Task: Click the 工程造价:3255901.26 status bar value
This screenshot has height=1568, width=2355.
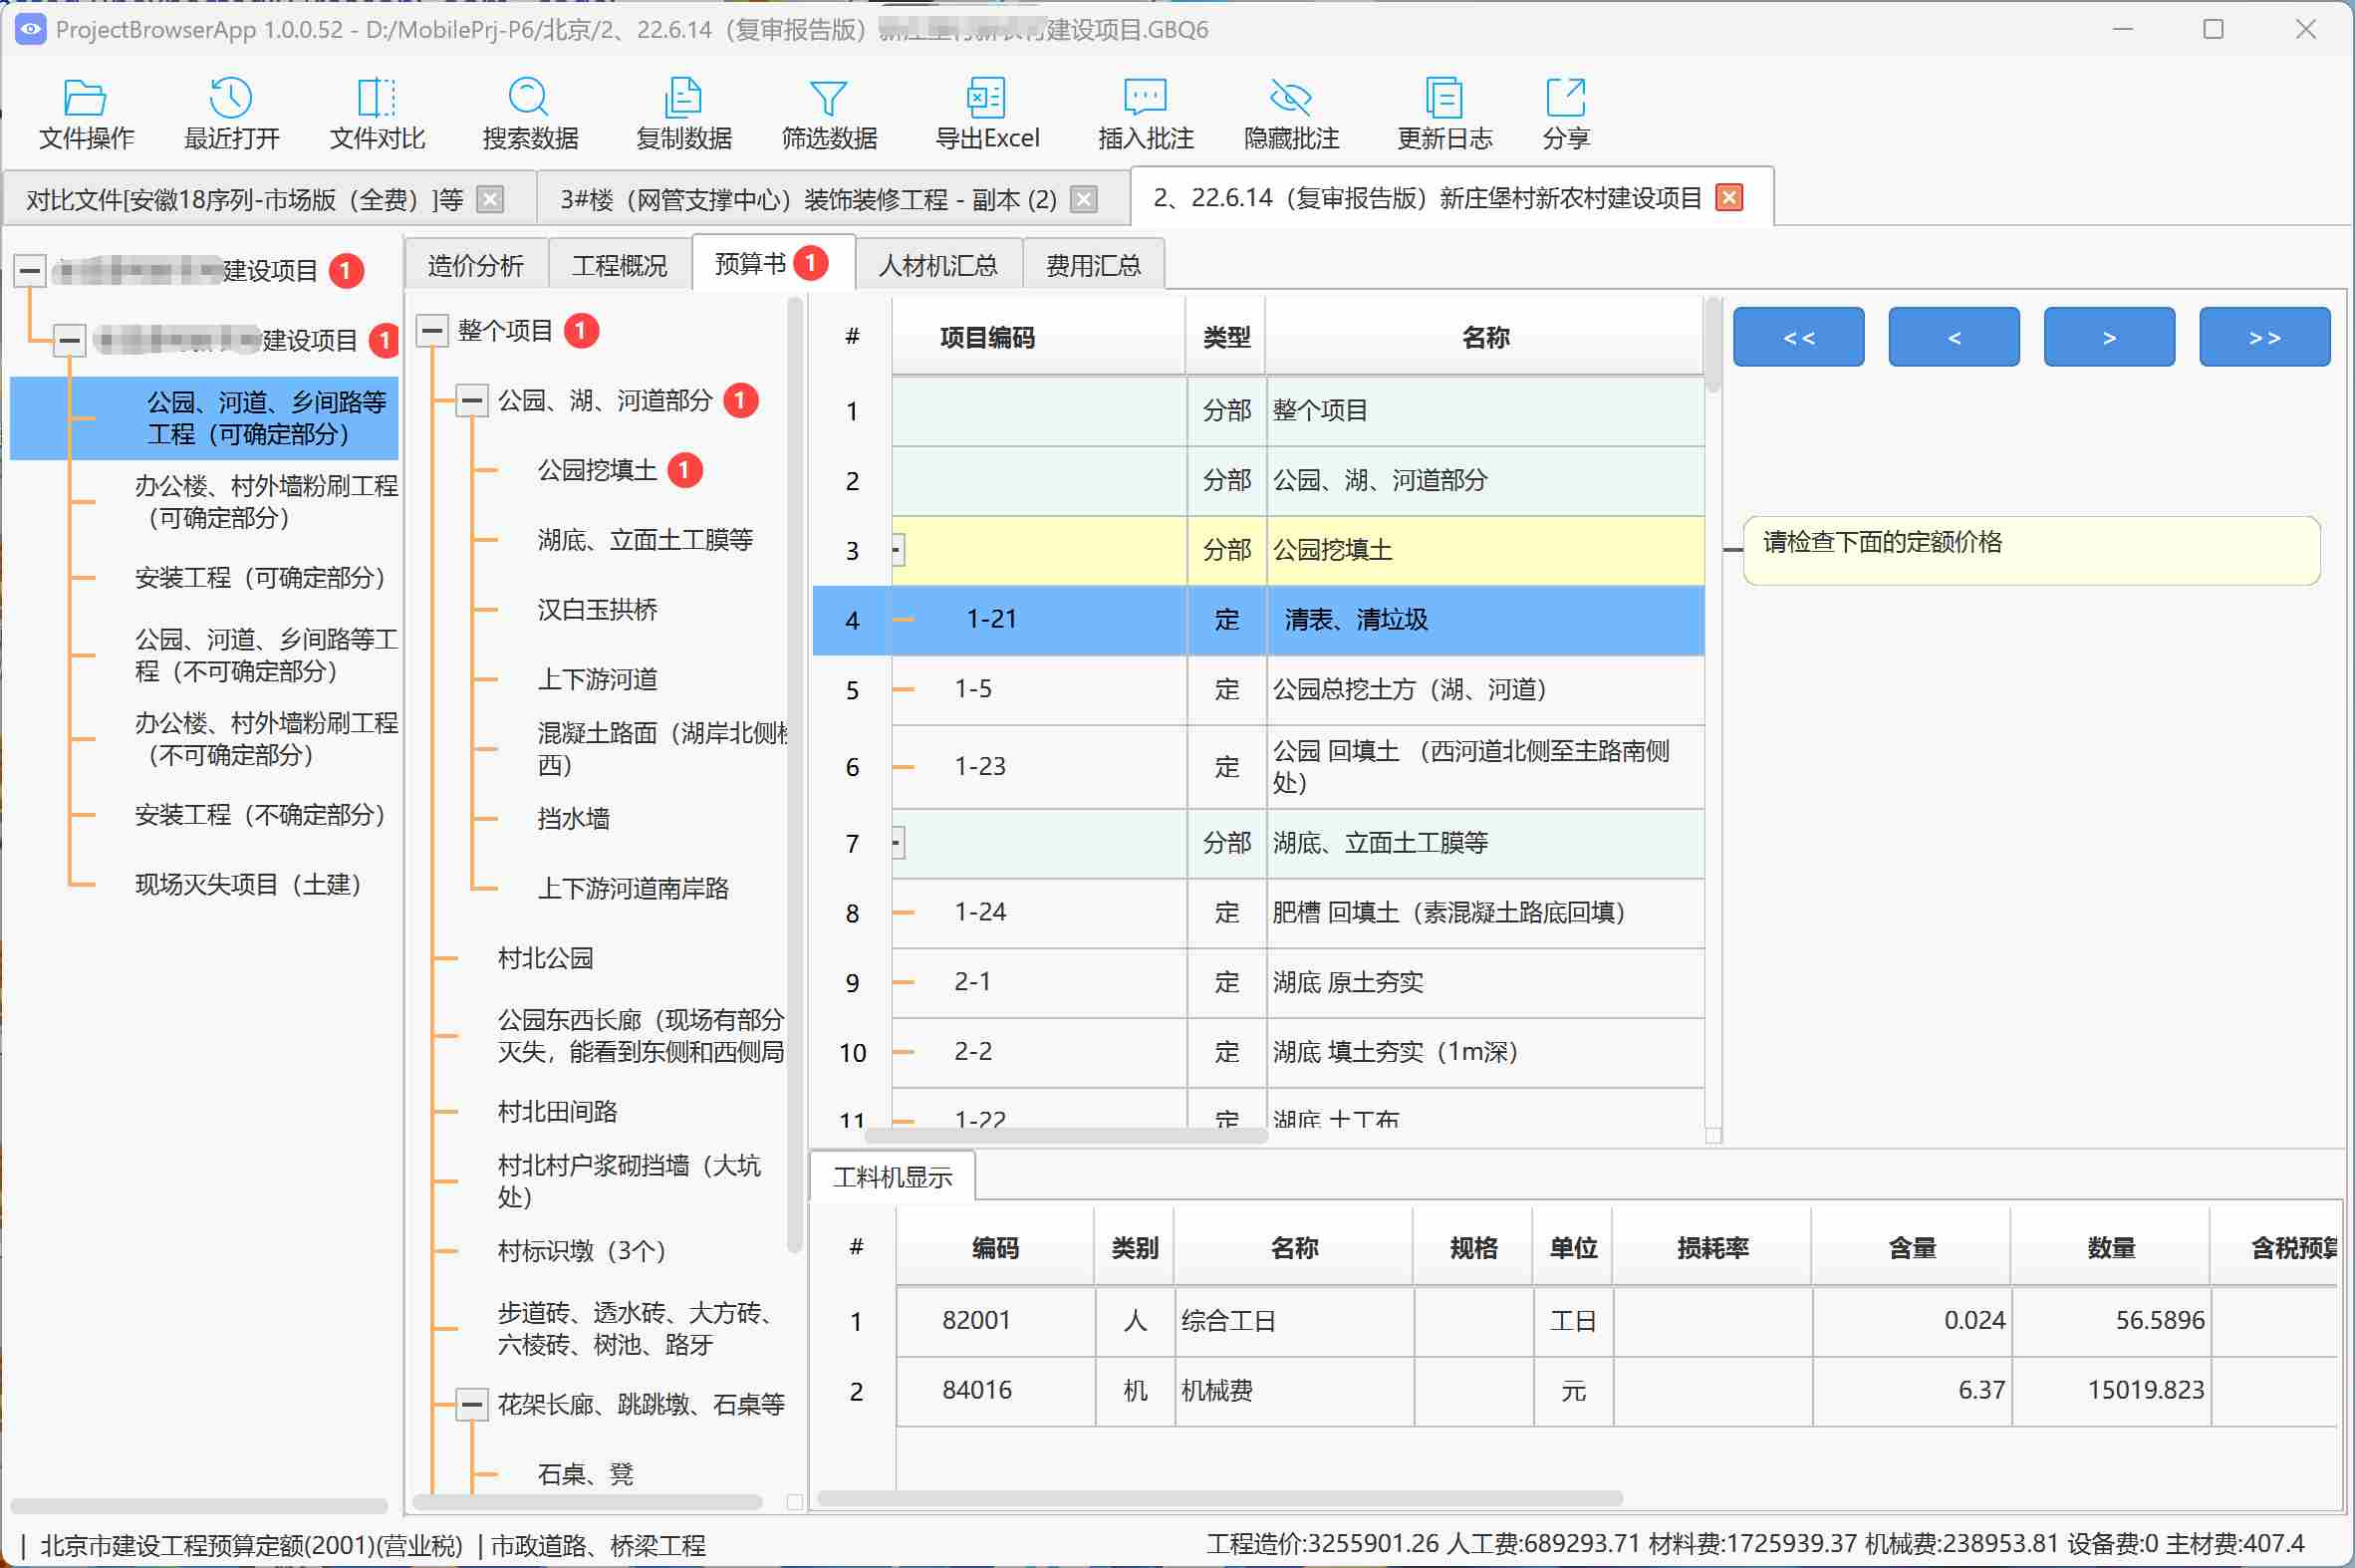Action: 1323,1544
